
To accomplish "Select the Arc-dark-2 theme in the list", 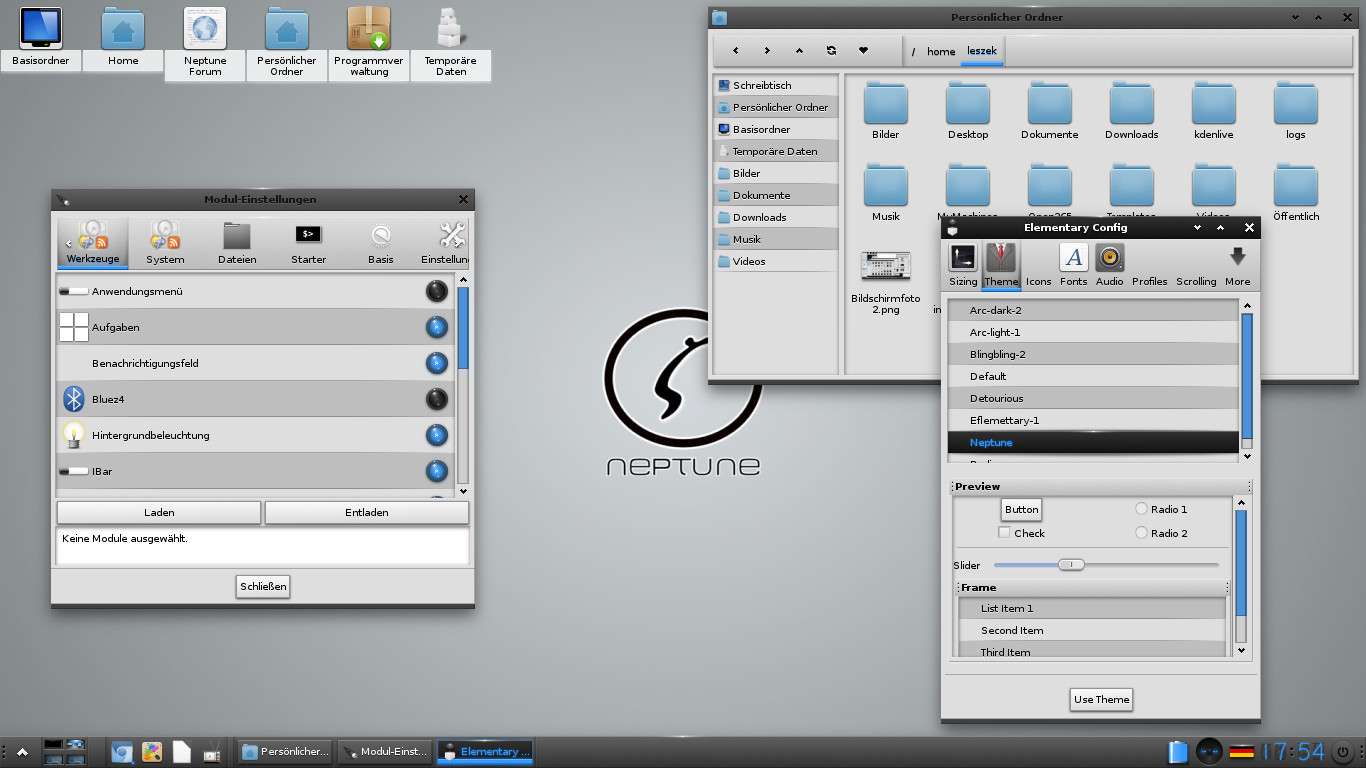I will (1093, 310).
